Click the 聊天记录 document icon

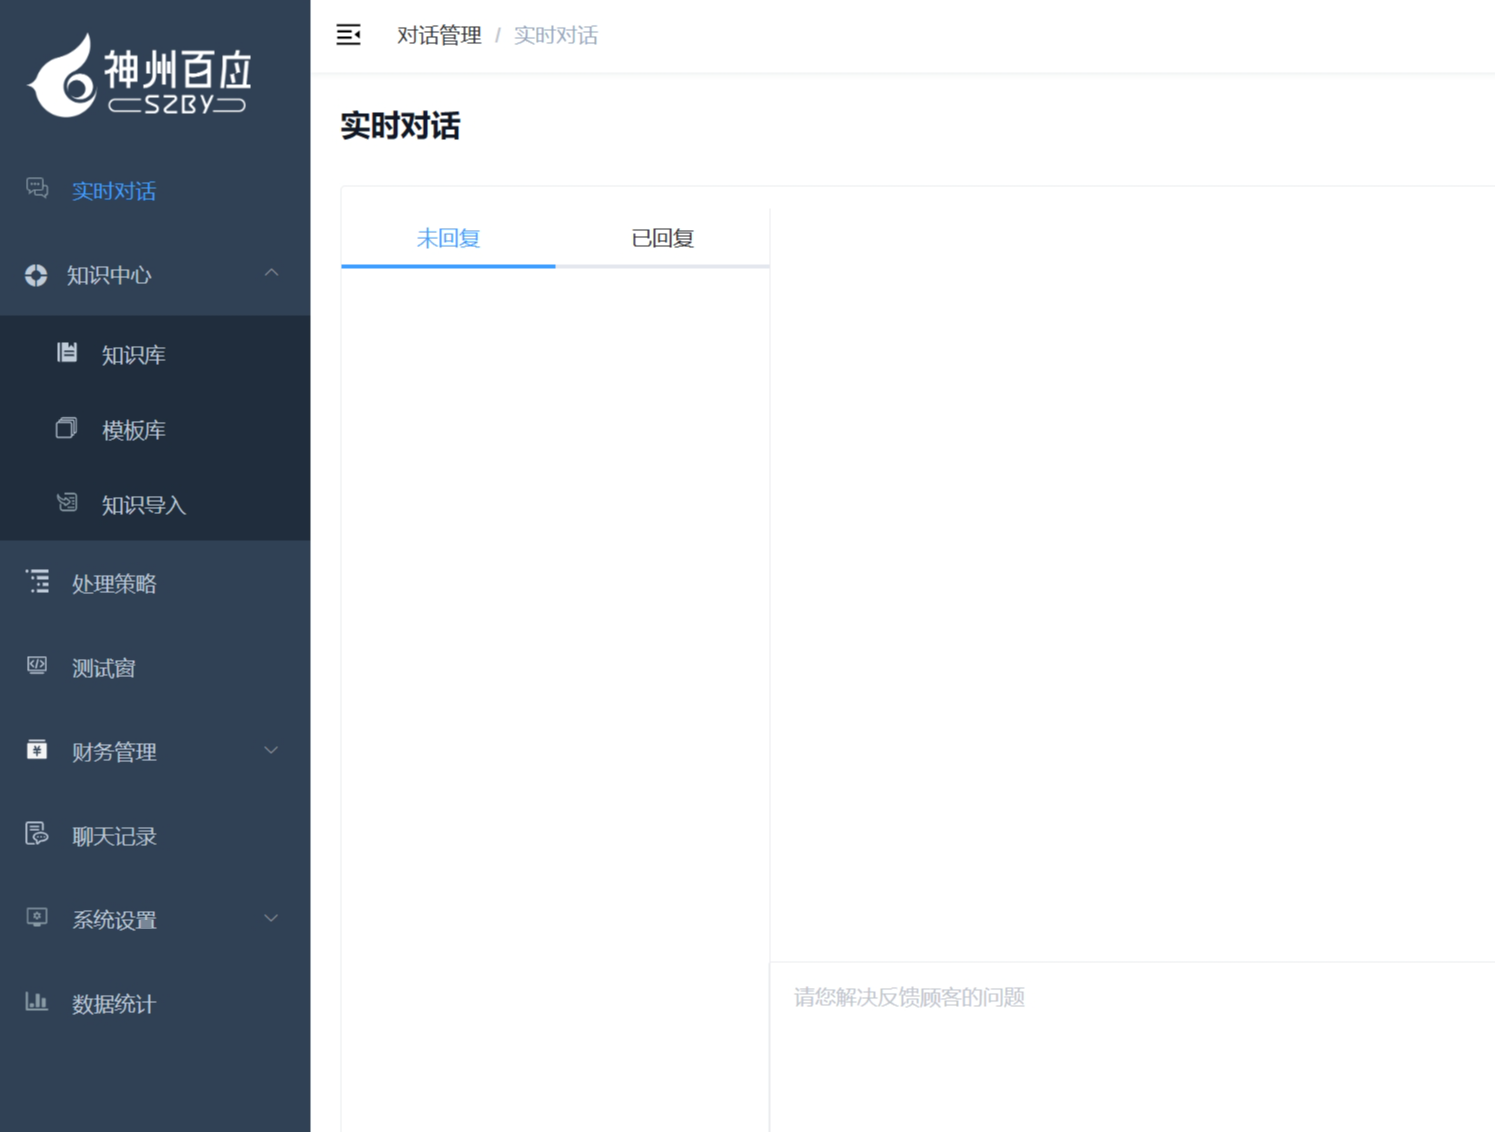pyautogui.click(x=37, y=833)
